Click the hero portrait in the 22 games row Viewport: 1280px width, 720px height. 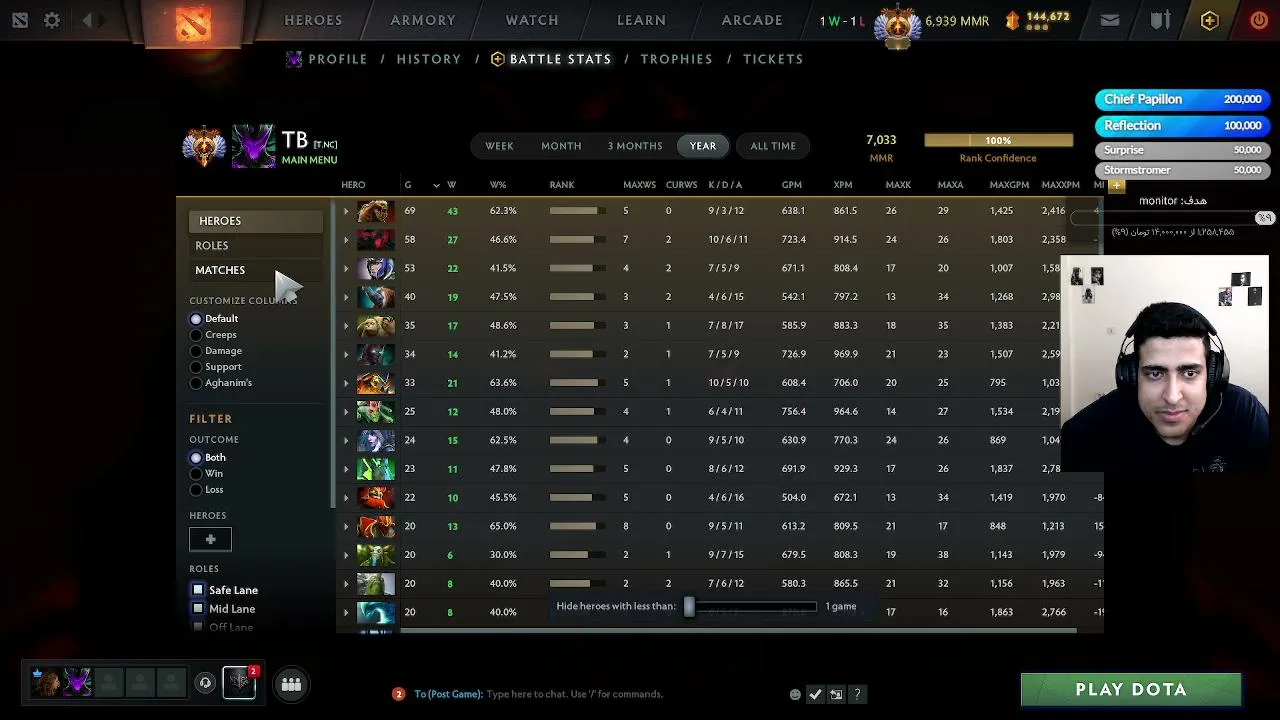(x=376, y=498)
